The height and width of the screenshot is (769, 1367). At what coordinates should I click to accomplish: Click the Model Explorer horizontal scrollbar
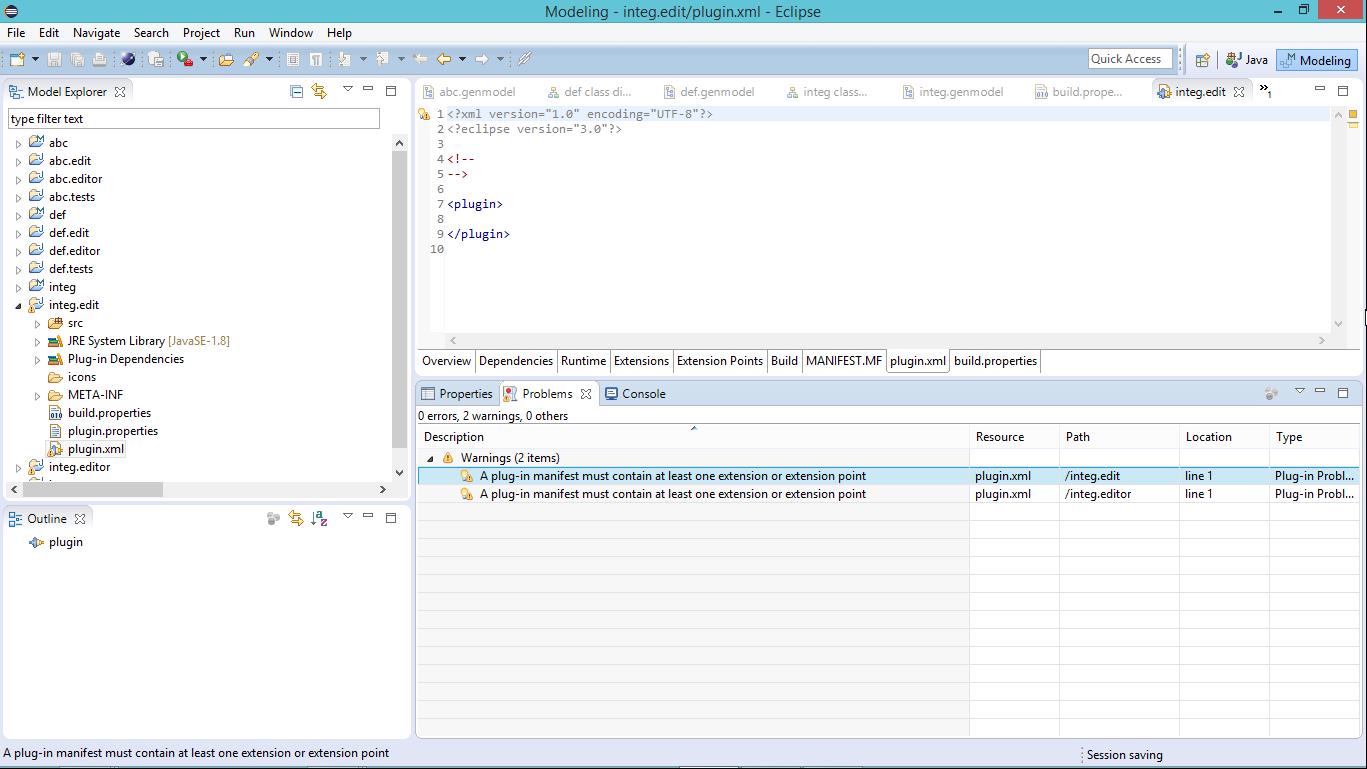(92, 489)
